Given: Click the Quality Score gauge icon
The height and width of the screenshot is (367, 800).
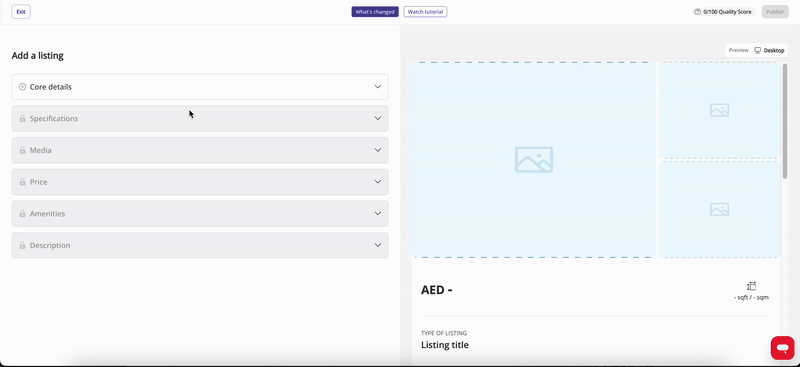Looking at the screenshot, I should (x=697, y=12).
